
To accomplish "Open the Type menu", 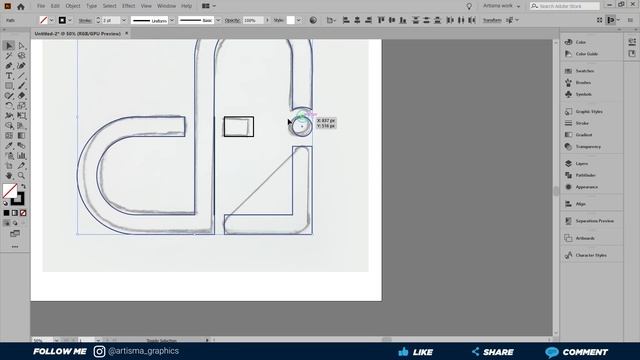I will pyautogui.click(x=91, y=6).
